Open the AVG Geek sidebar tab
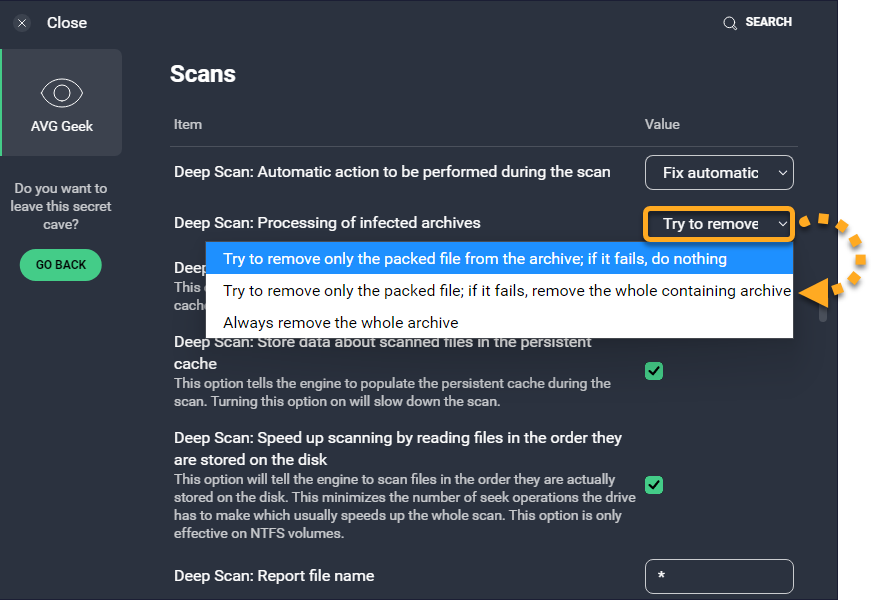This screenshot has width=875, height=600. (62, 103)
